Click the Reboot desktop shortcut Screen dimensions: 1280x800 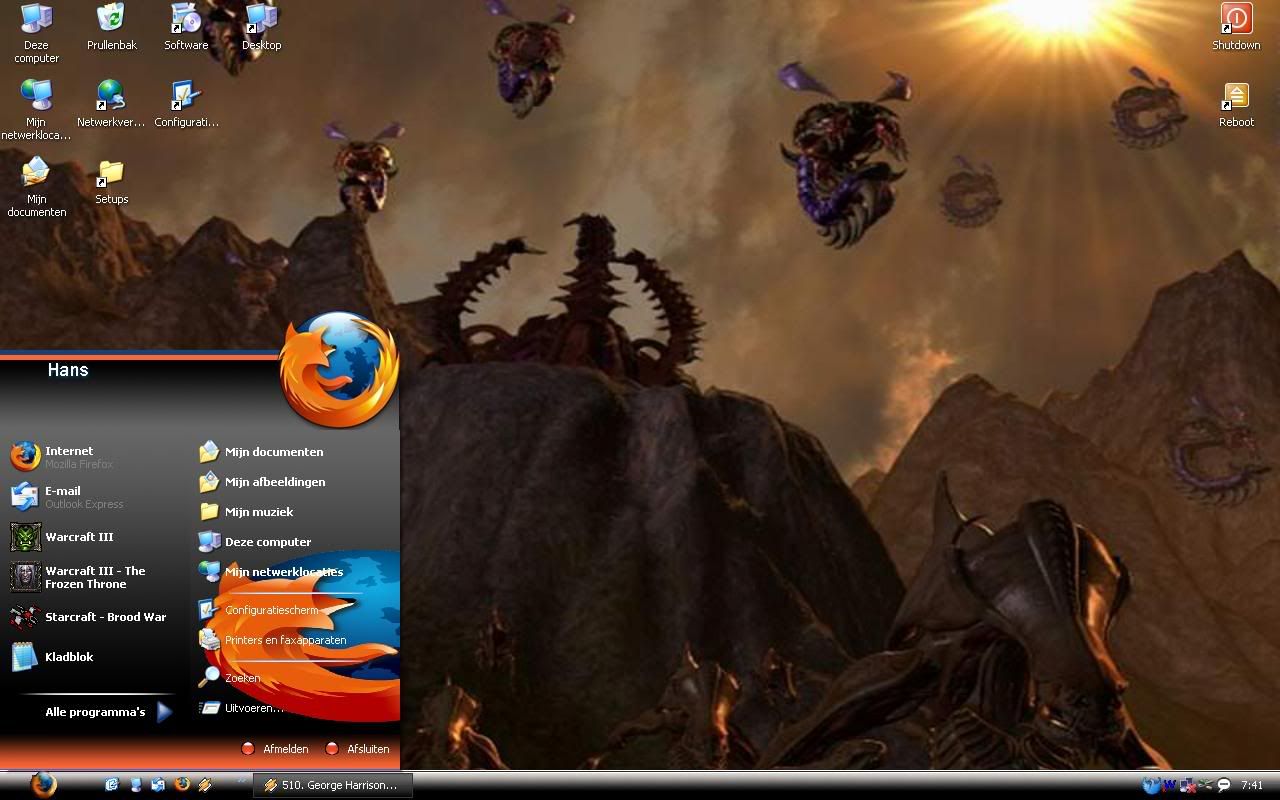click(x=1236, y=103)
